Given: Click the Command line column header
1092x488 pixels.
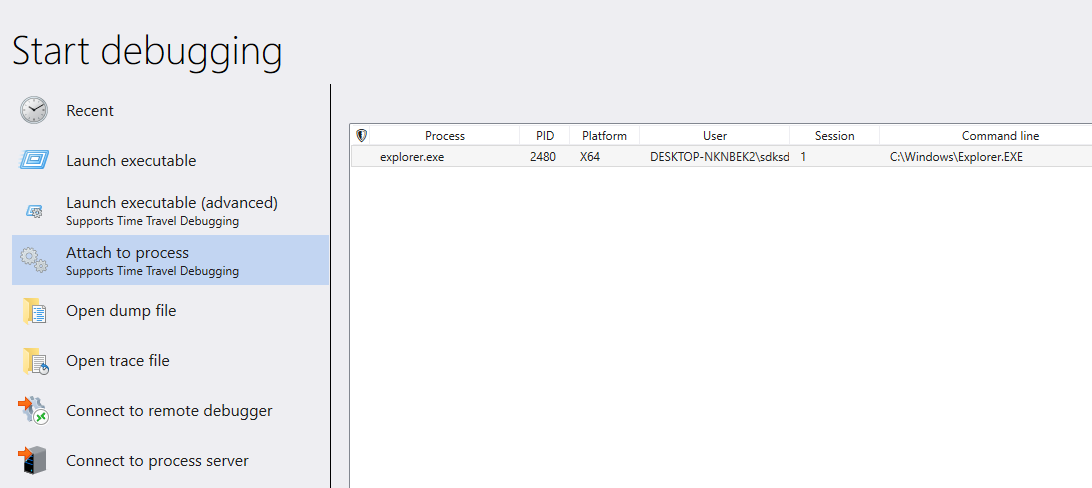Looking at the screenshot, I should point(986,136).
